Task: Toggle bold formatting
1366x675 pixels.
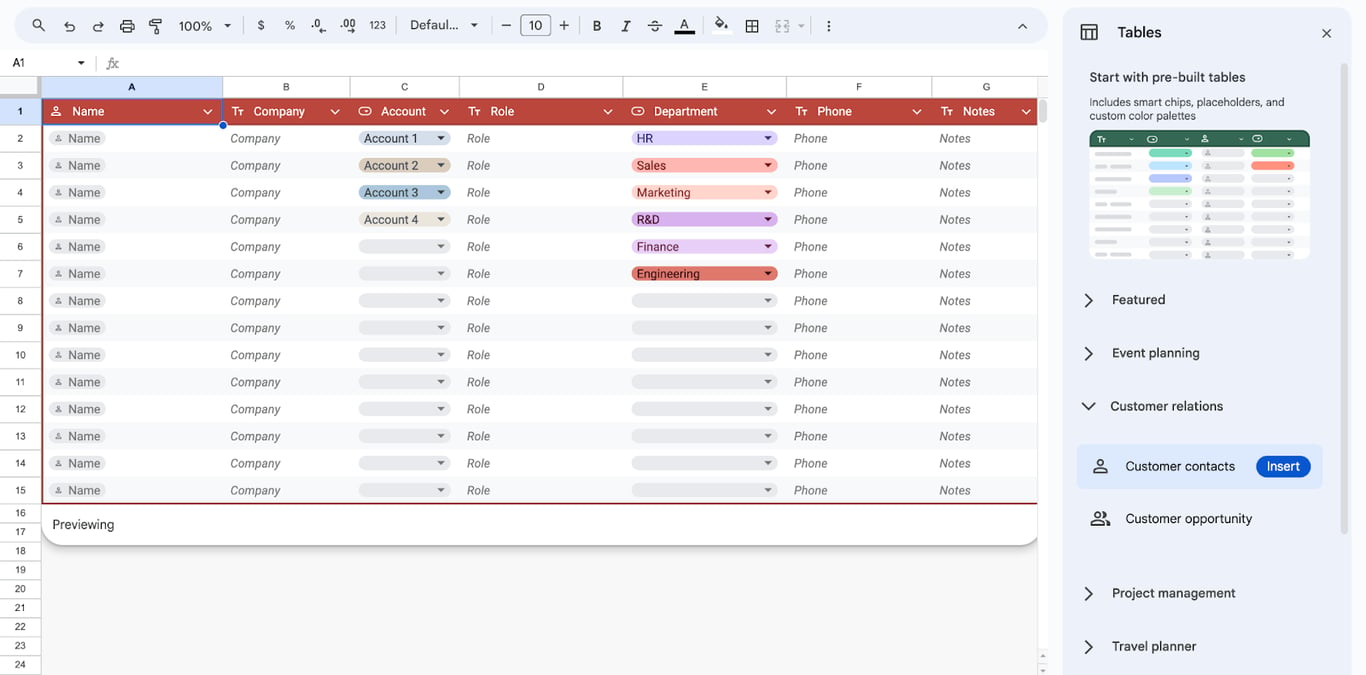Action: point(597,26)
